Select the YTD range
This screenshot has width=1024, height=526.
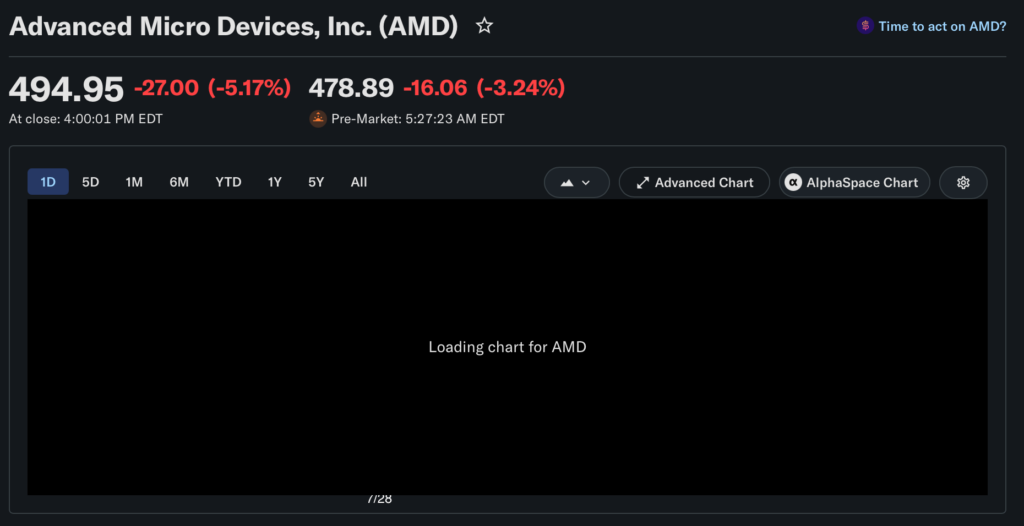point(229,182)
